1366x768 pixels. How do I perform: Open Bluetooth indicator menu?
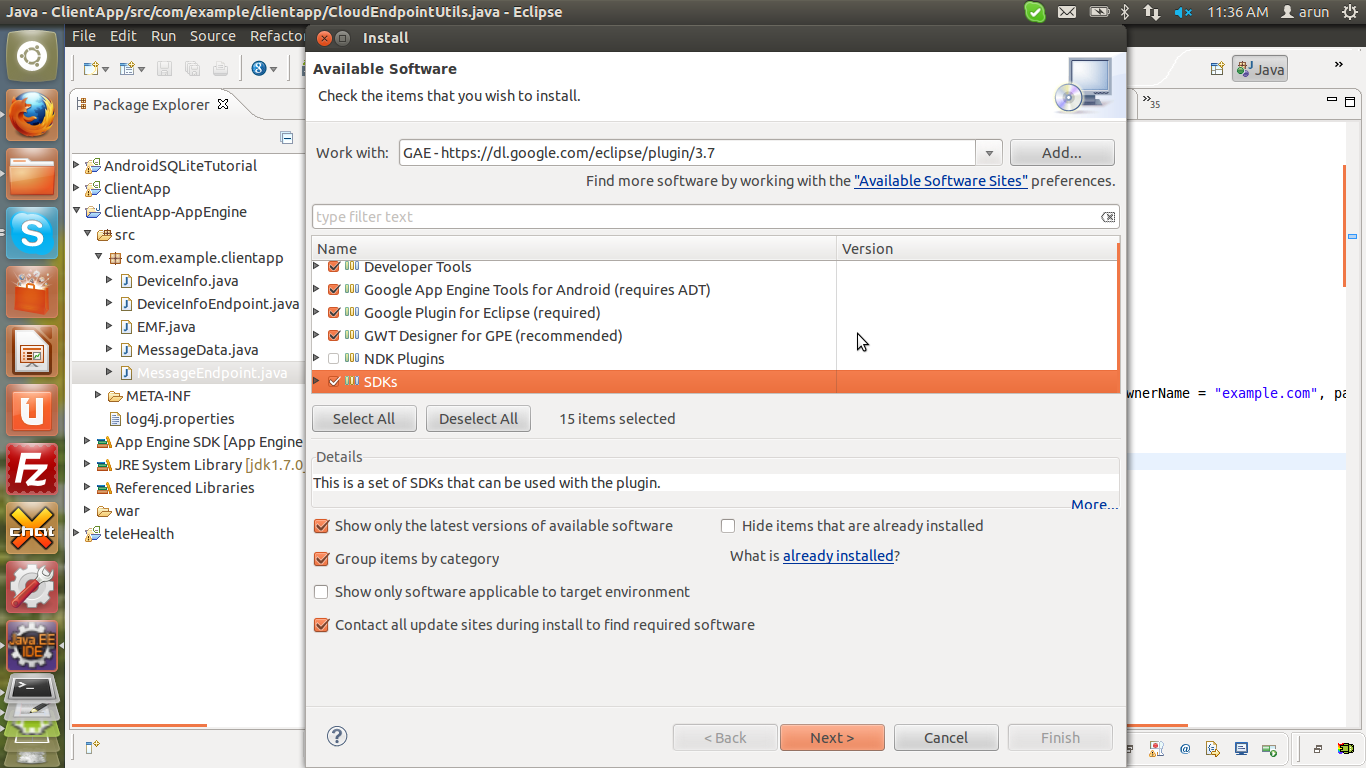coord(1124,12)
